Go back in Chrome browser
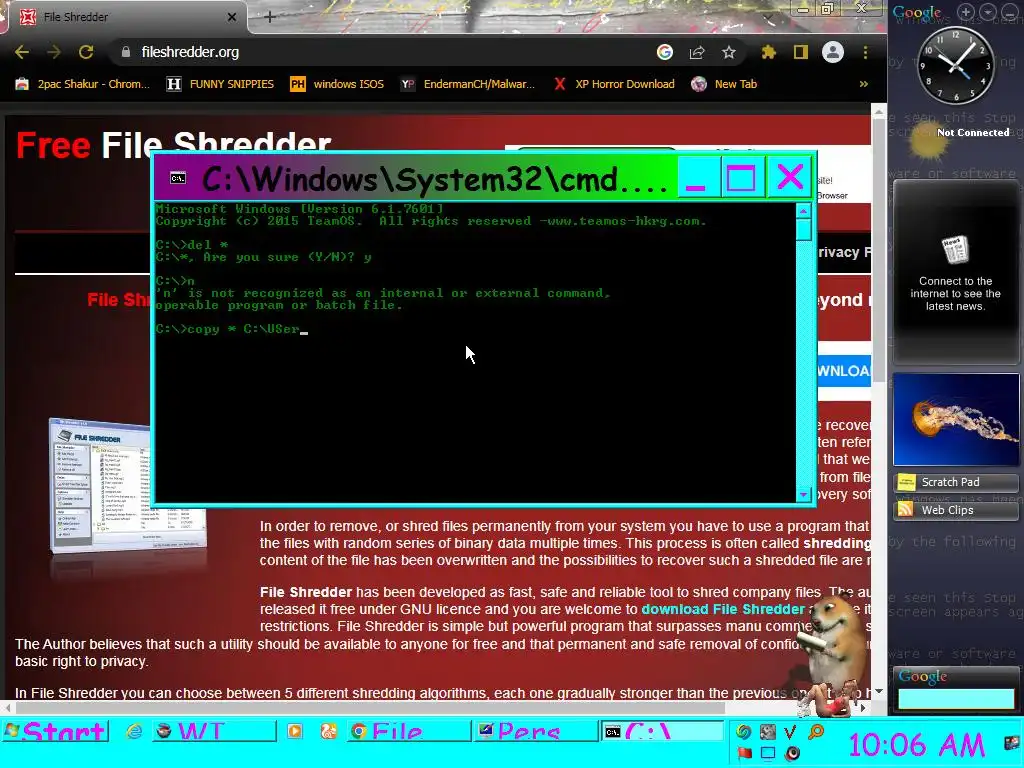Viewport: 1024px width, 768px height. pos(22,52)
